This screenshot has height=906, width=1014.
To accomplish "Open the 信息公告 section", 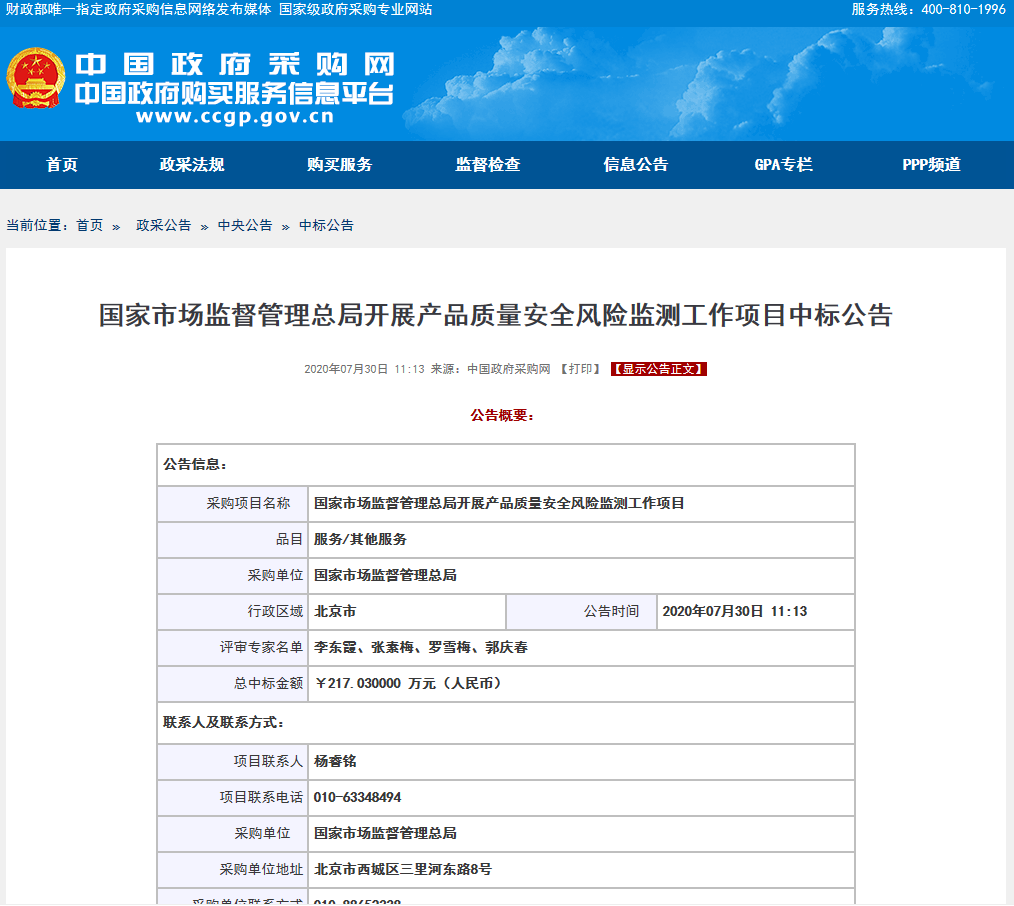I will (x=636, y=165).
